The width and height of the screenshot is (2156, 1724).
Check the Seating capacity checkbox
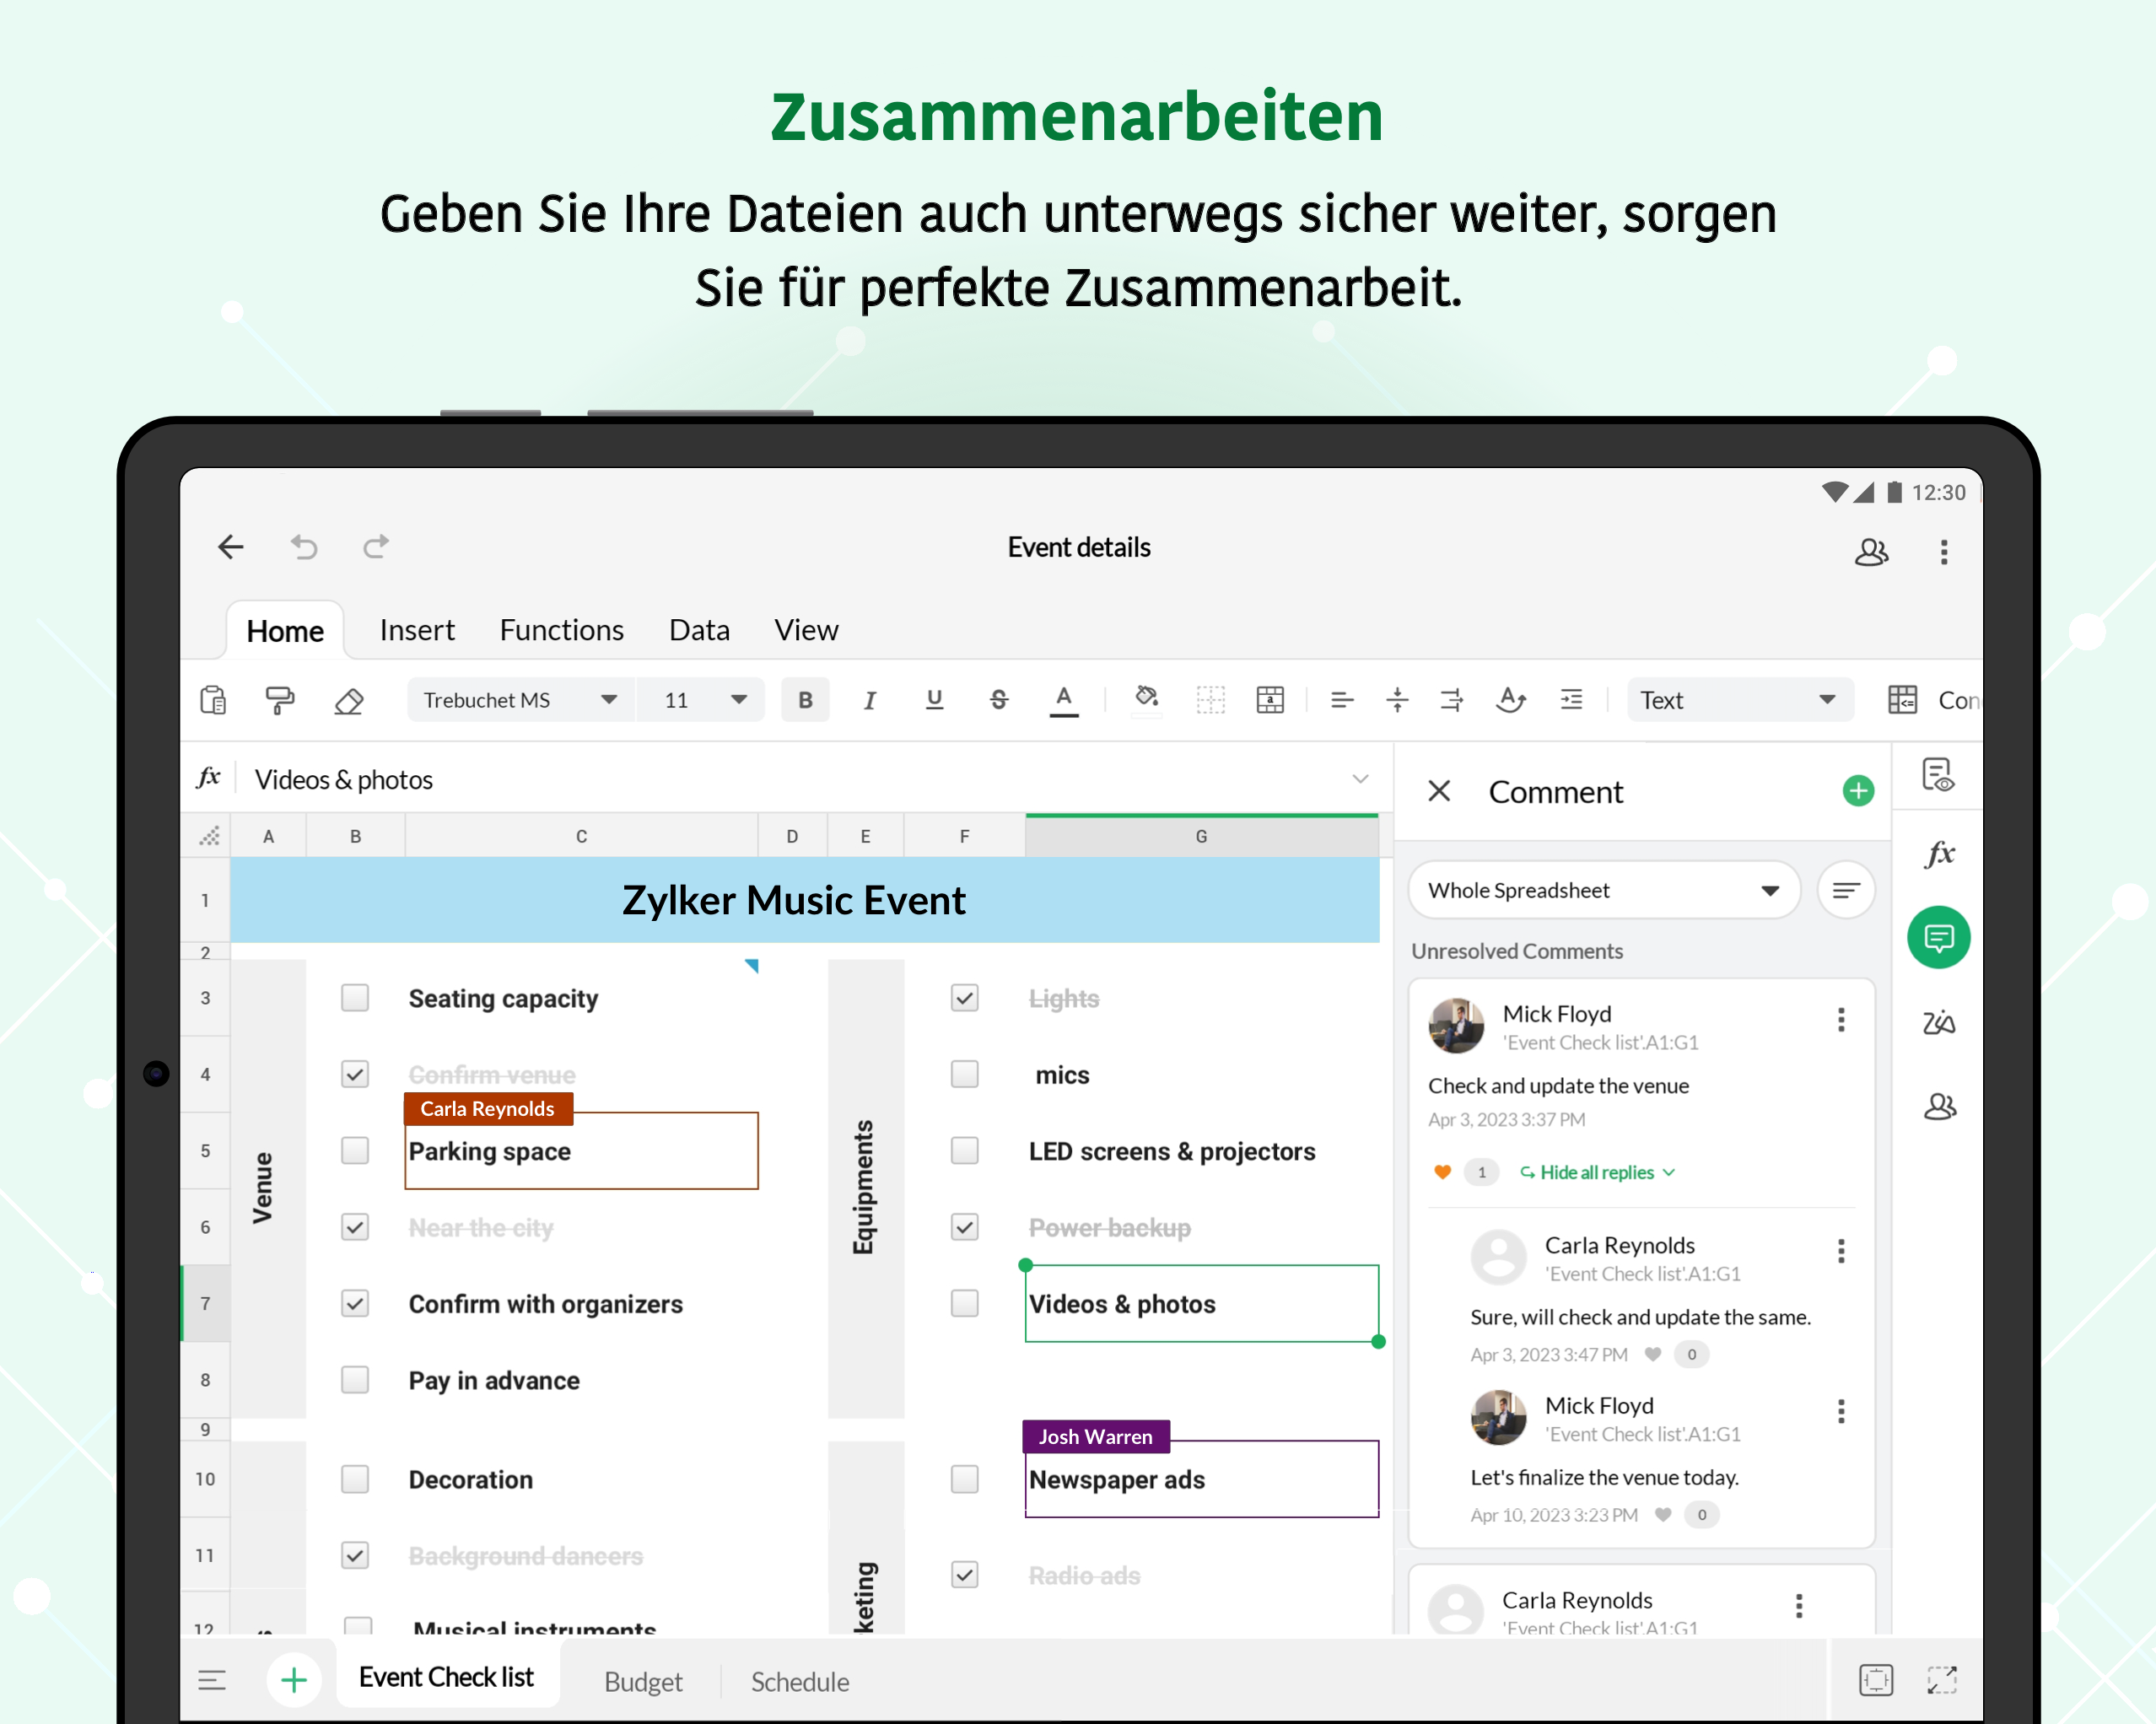[x=355, y=998]
